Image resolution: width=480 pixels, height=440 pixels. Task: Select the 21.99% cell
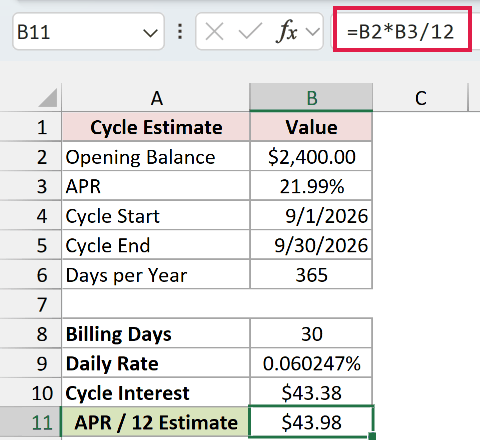[x=311, y=186]
